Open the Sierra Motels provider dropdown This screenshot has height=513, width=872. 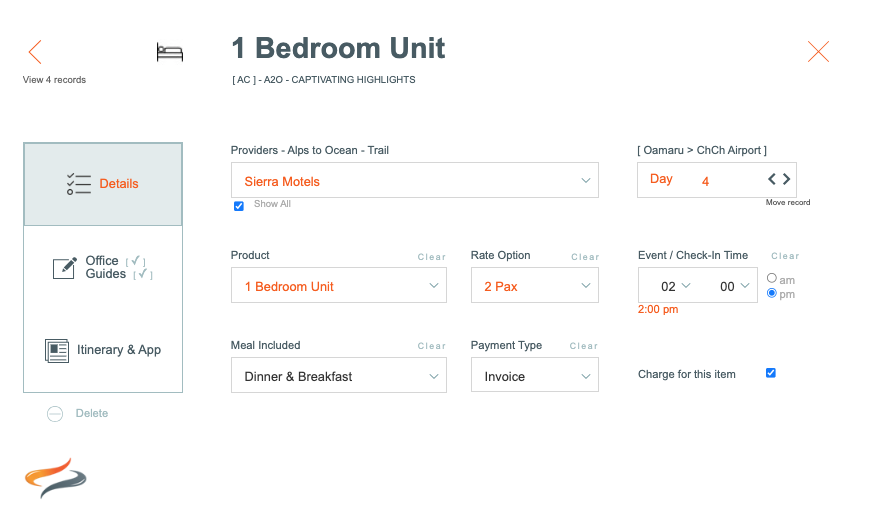(415, 180)
